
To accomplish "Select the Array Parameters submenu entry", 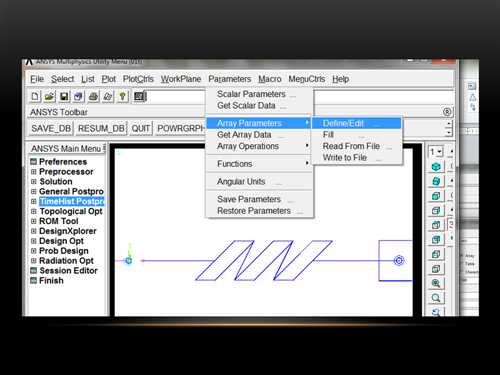I will [x=259, y=123].
